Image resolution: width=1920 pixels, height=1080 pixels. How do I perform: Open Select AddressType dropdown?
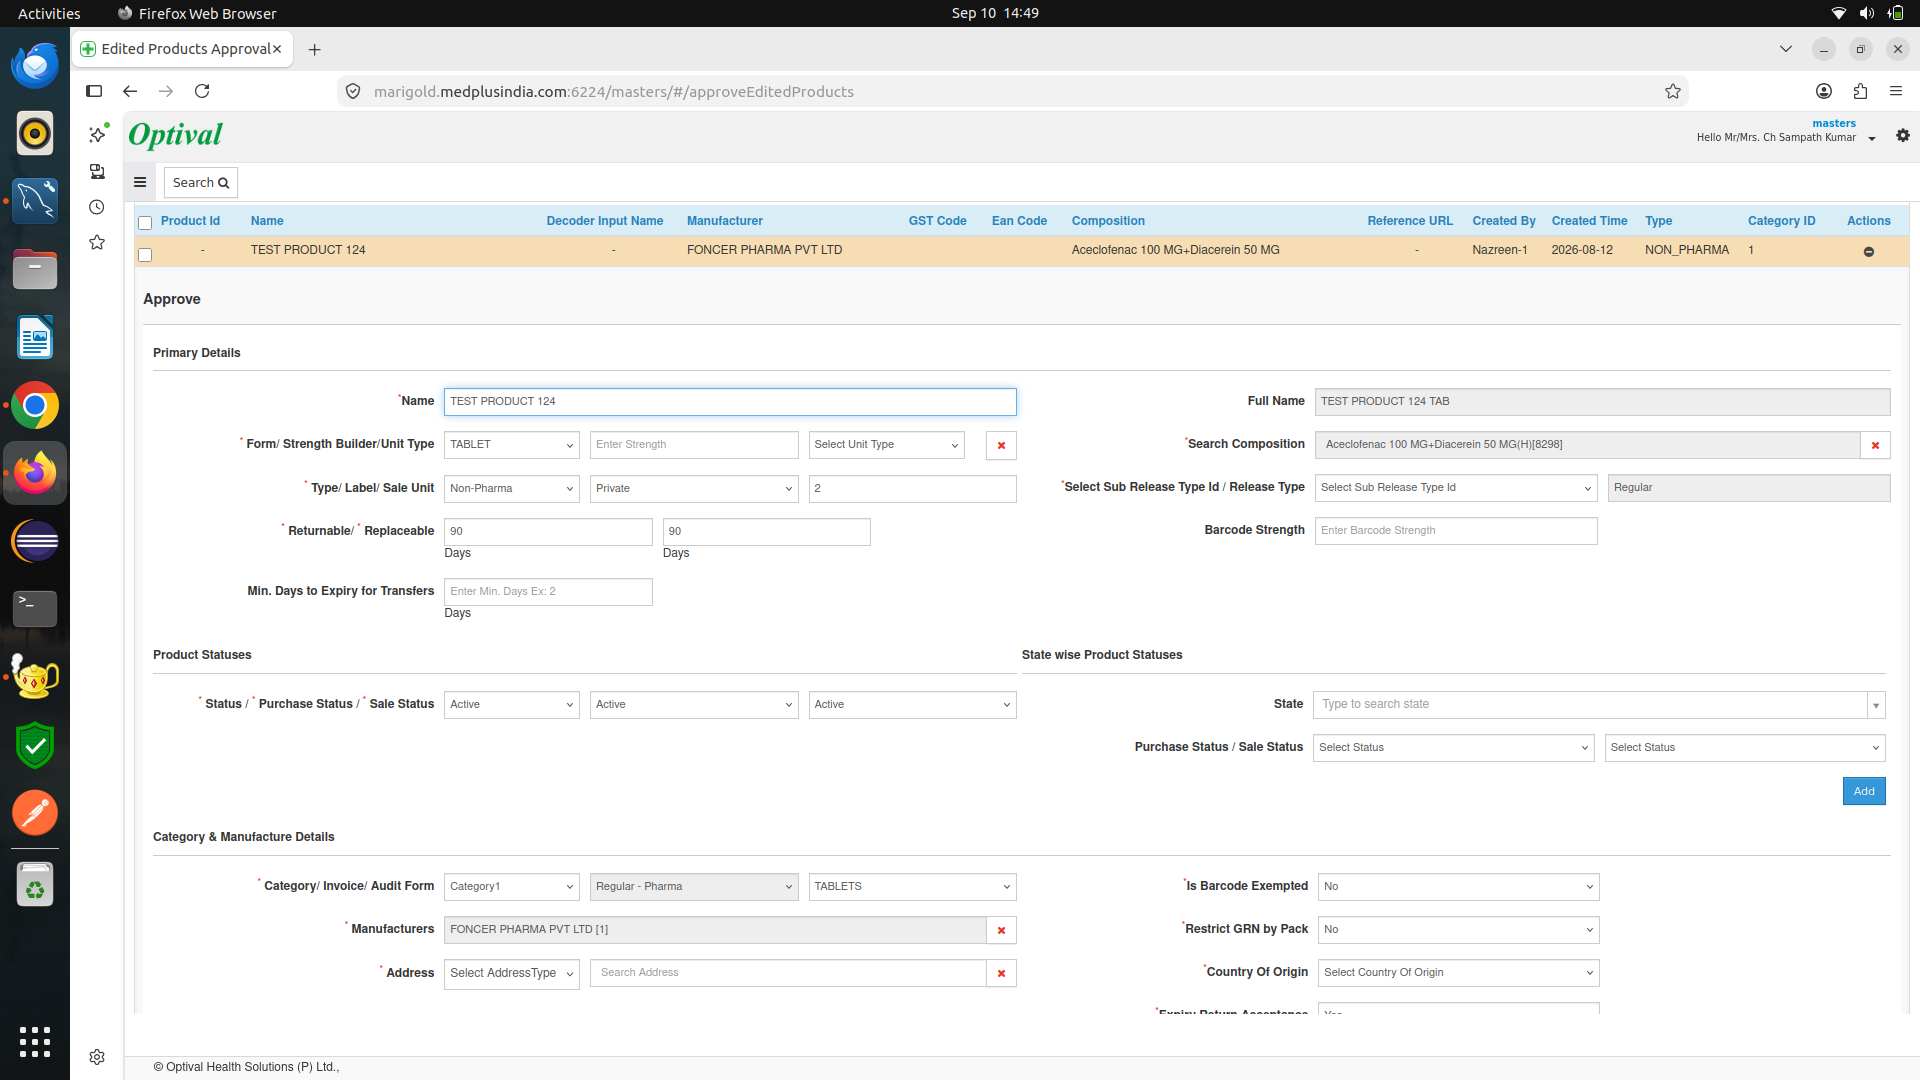(x=512, y=974)
